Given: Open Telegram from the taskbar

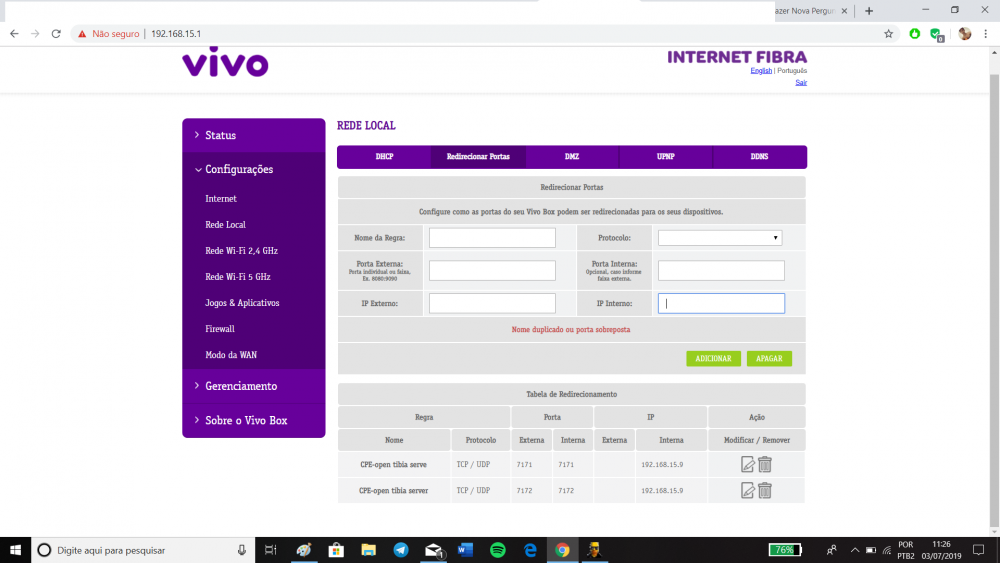Looking at the screenshot, I should [401, 550].
